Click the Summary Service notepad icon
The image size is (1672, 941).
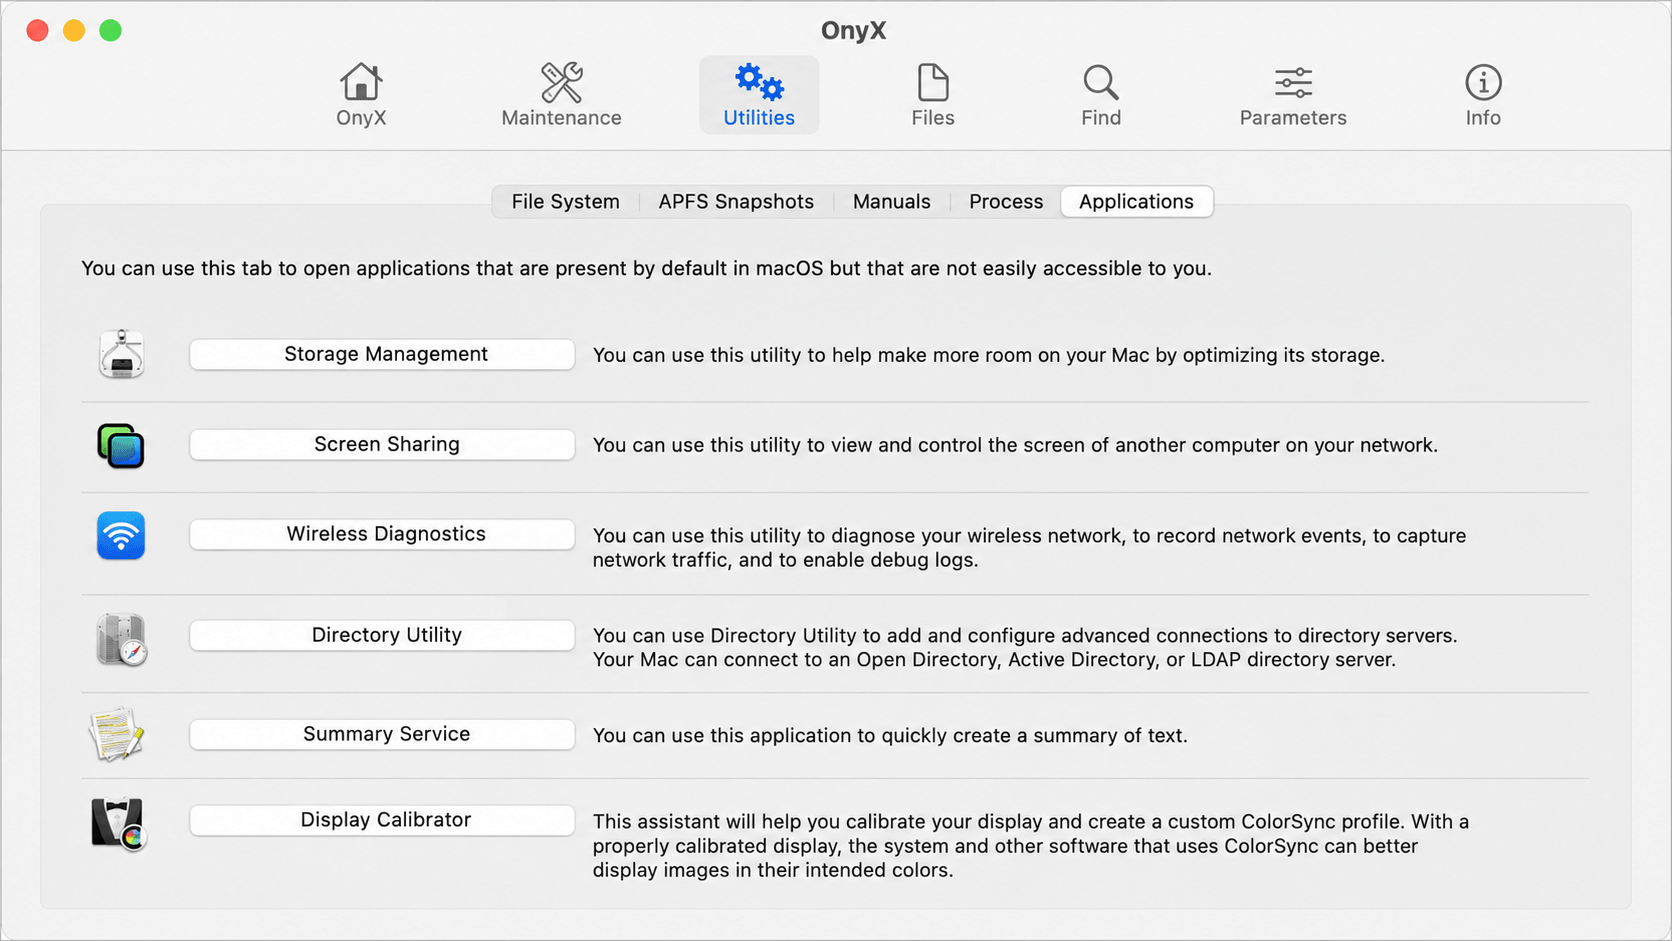[117, 734]
